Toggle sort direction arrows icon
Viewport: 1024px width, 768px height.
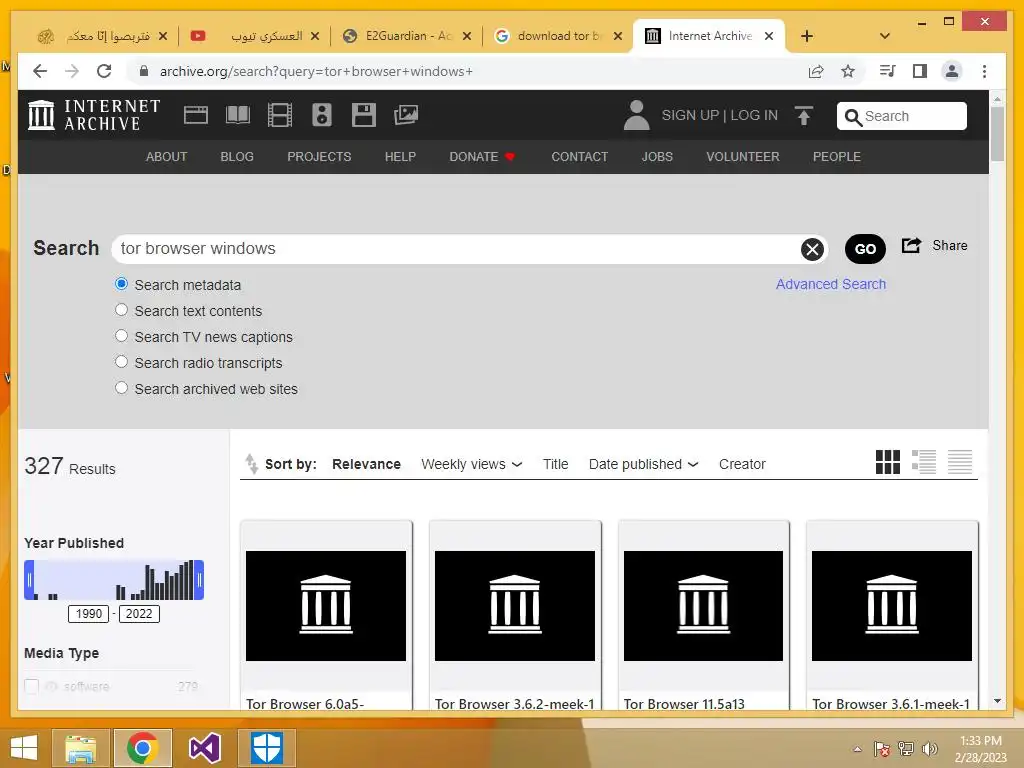(x=251, y=463)
